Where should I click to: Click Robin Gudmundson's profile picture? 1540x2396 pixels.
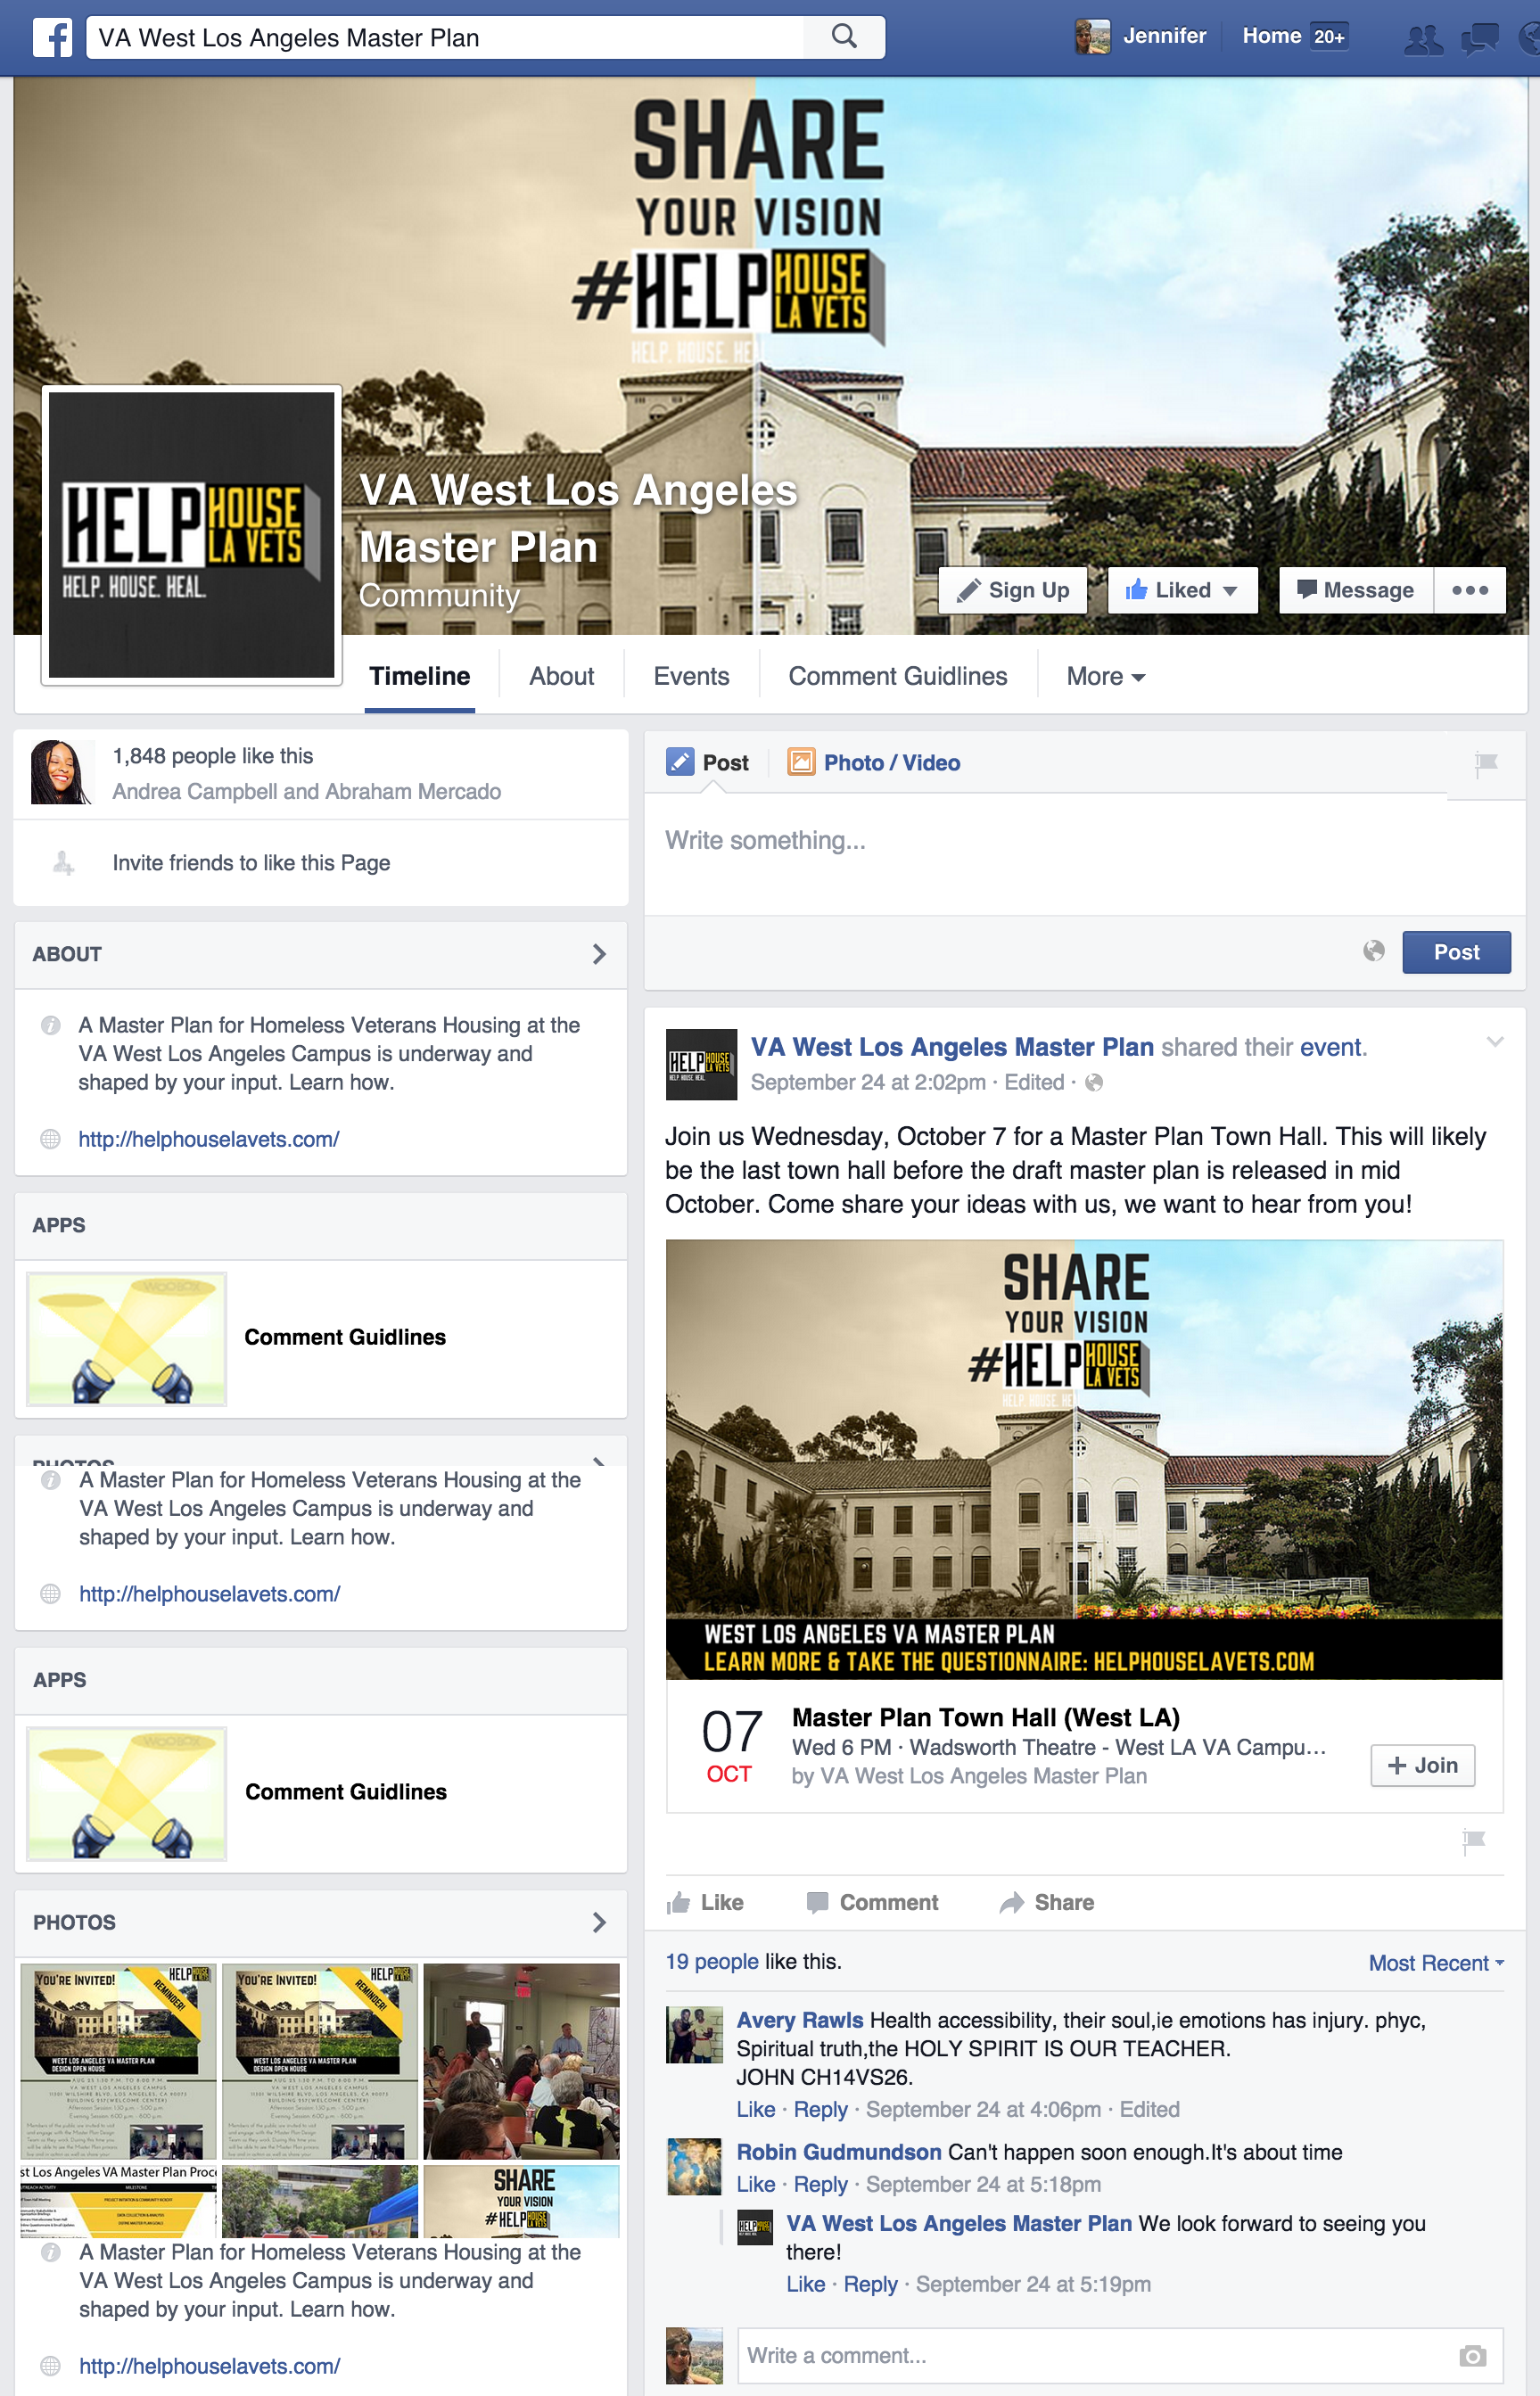694,2166
